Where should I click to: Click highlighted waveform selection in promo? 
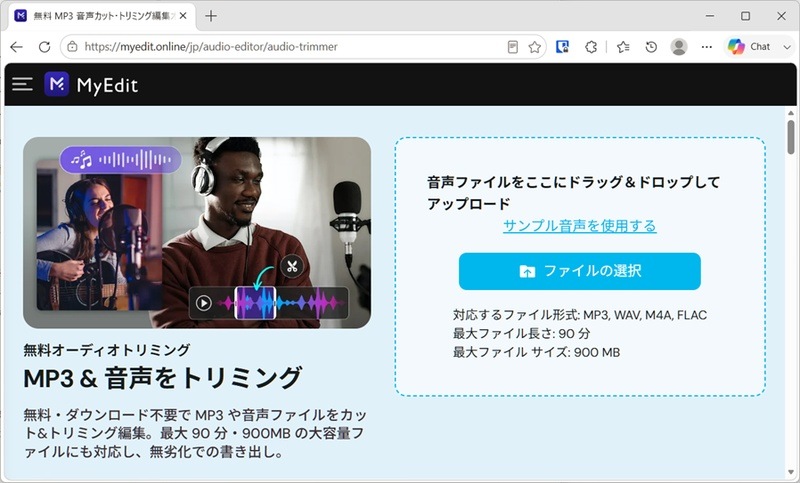pyautogui.click(x=255, y=303)
